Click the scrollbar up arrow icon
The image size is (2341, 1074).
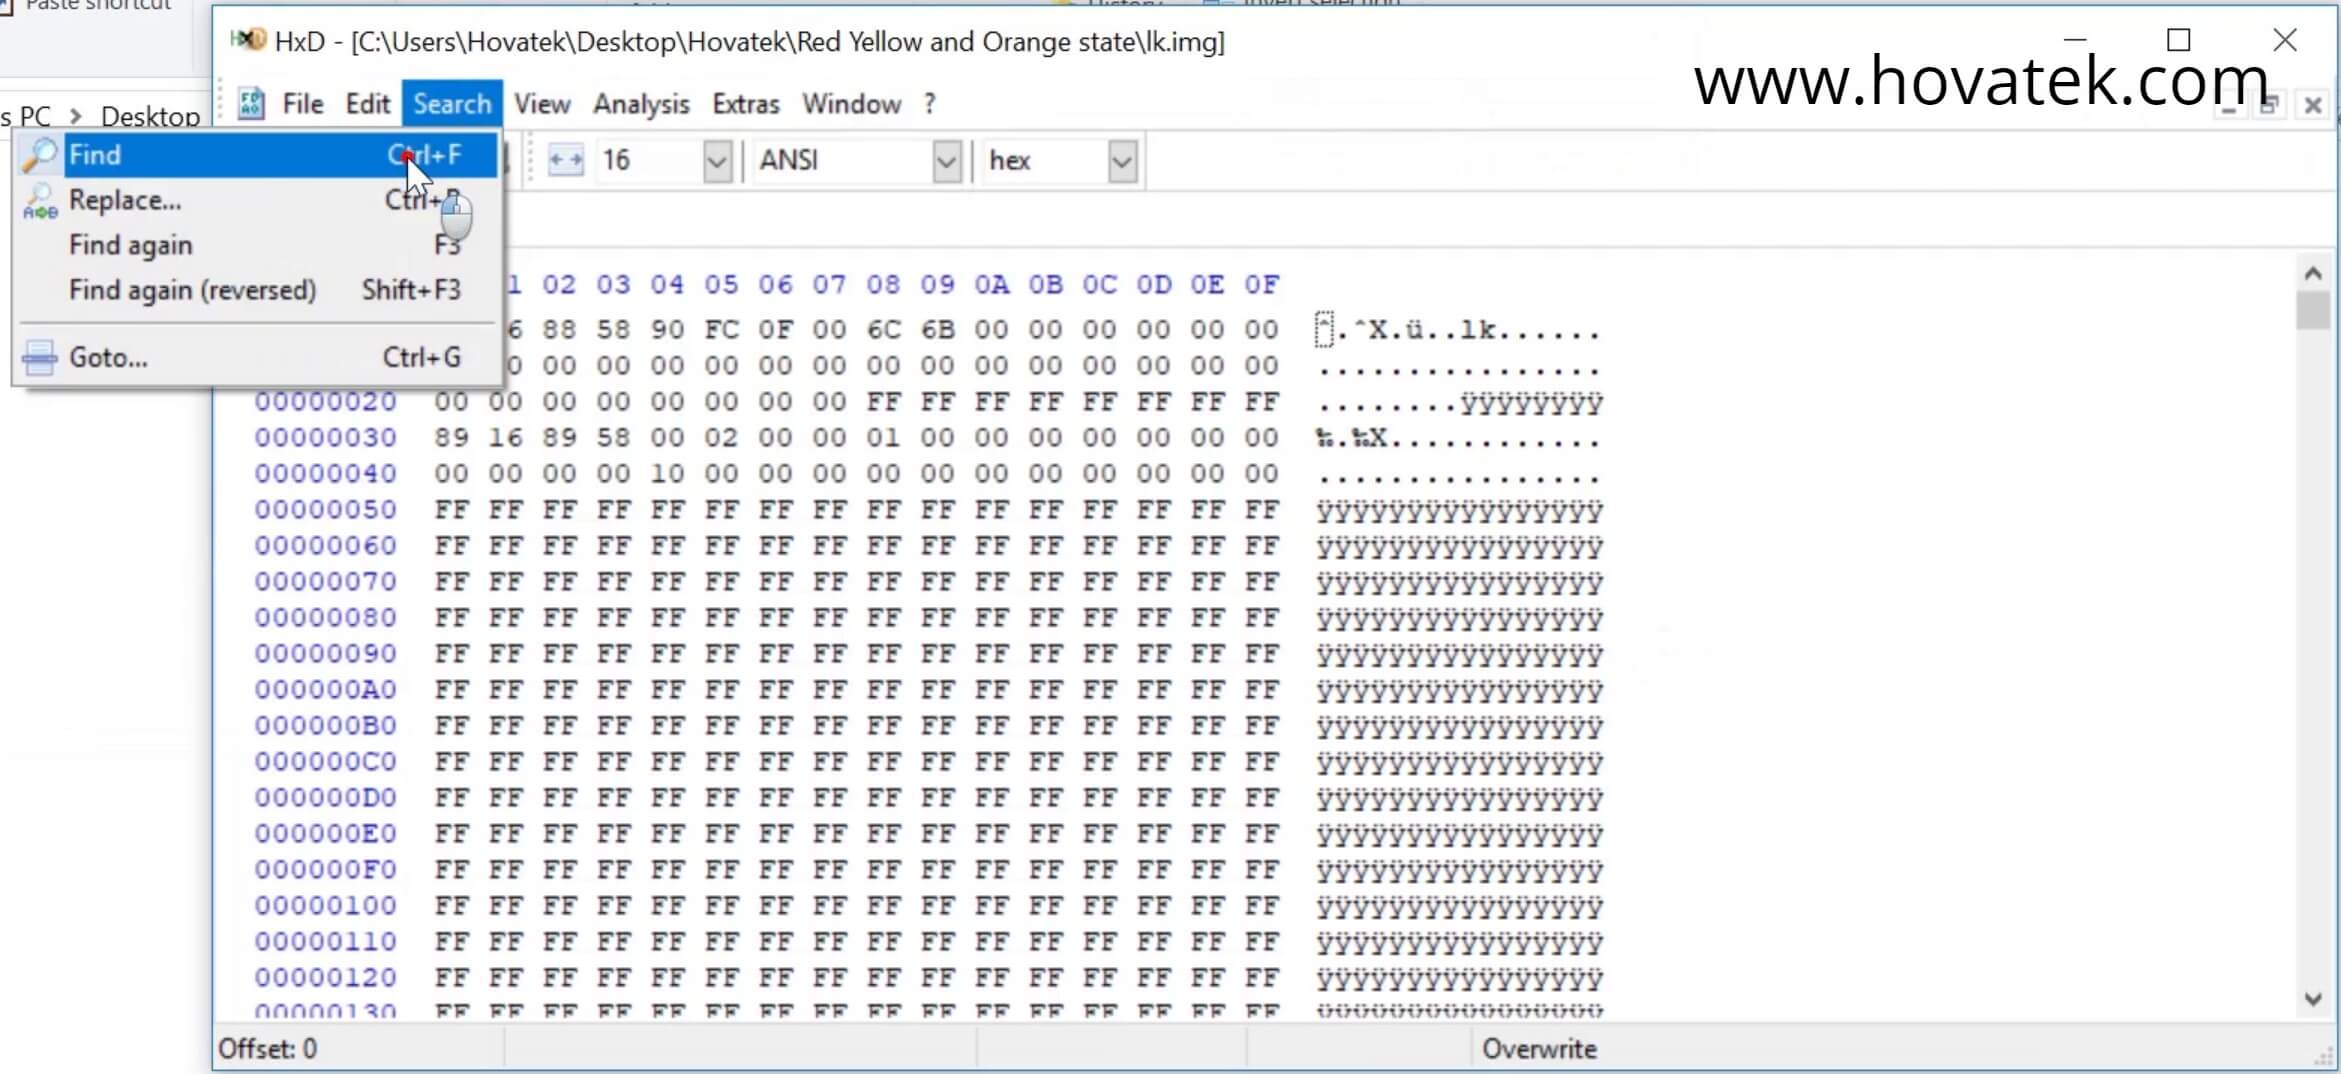click(2313, 271)
